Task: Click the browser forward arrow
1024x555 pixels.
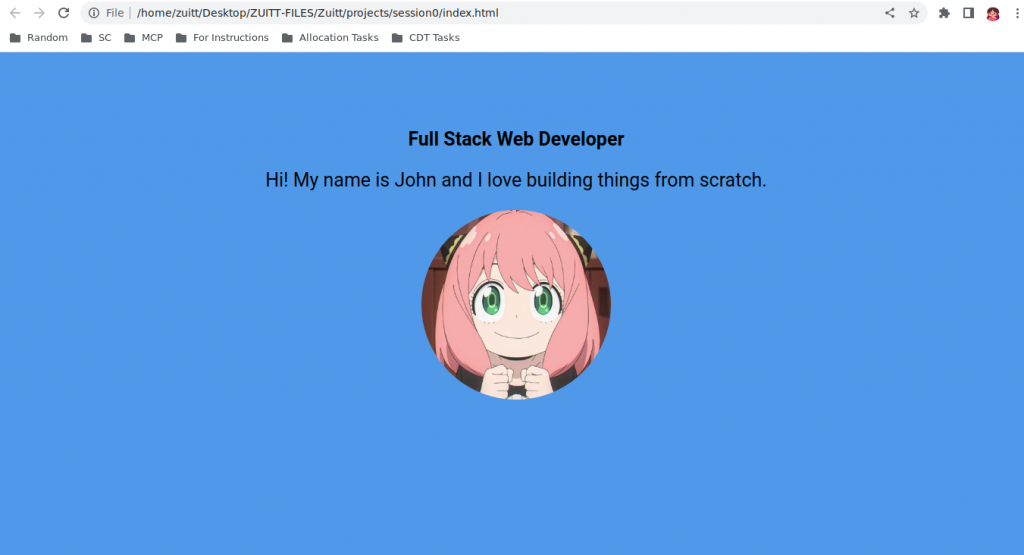Action: [x=39, y=13]
